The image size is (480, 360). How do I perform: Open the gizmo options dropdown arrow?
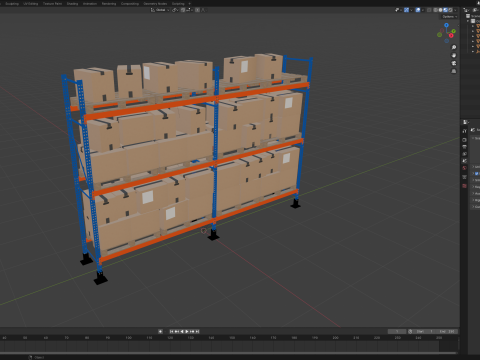click(411, 10)
